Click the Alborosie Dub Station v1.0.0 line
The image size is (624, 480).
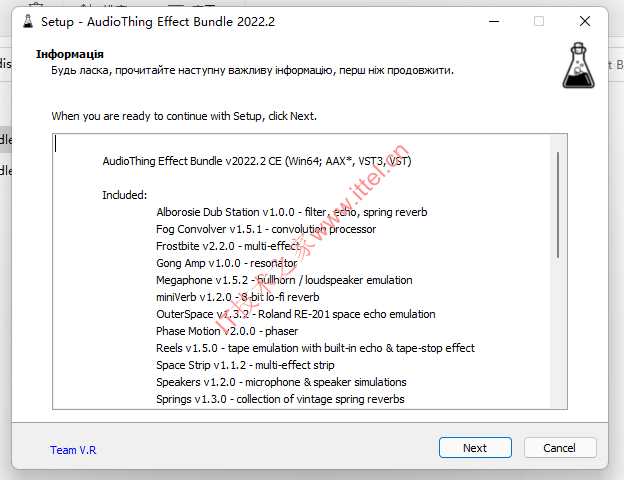point(292,212)
